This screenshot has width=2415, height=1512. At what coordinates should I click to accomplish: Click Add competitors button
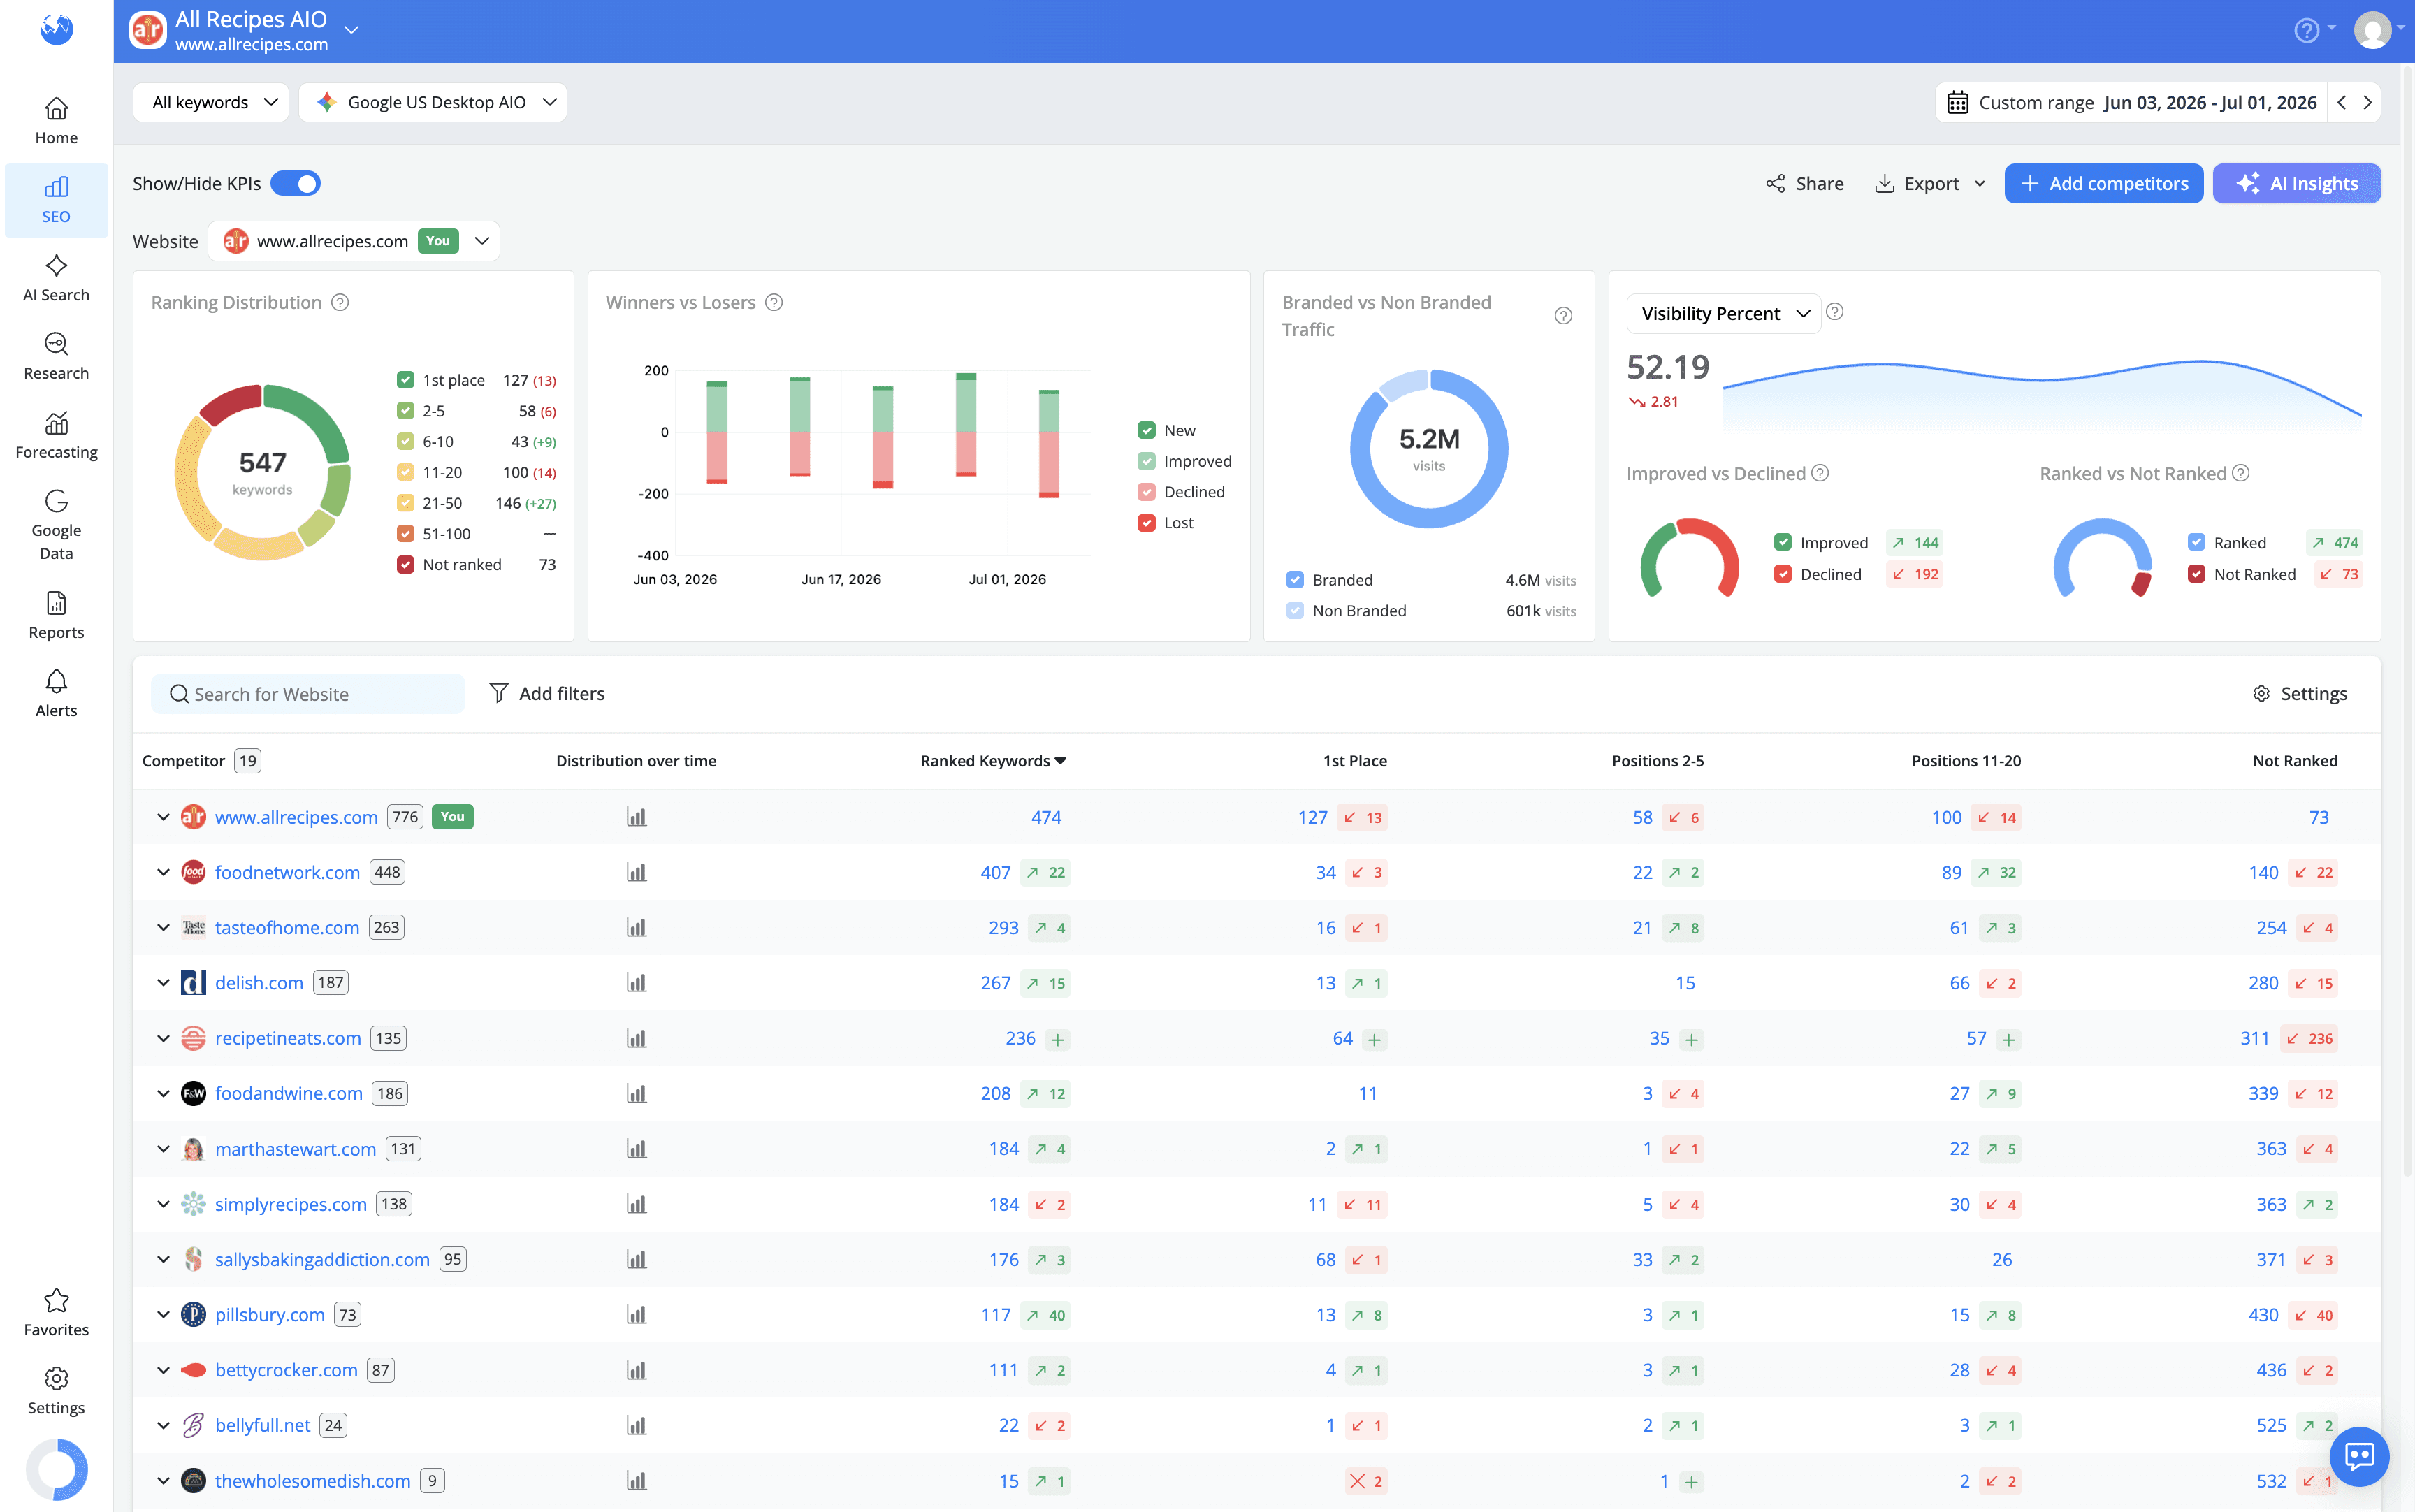(x=2103, y=184)
